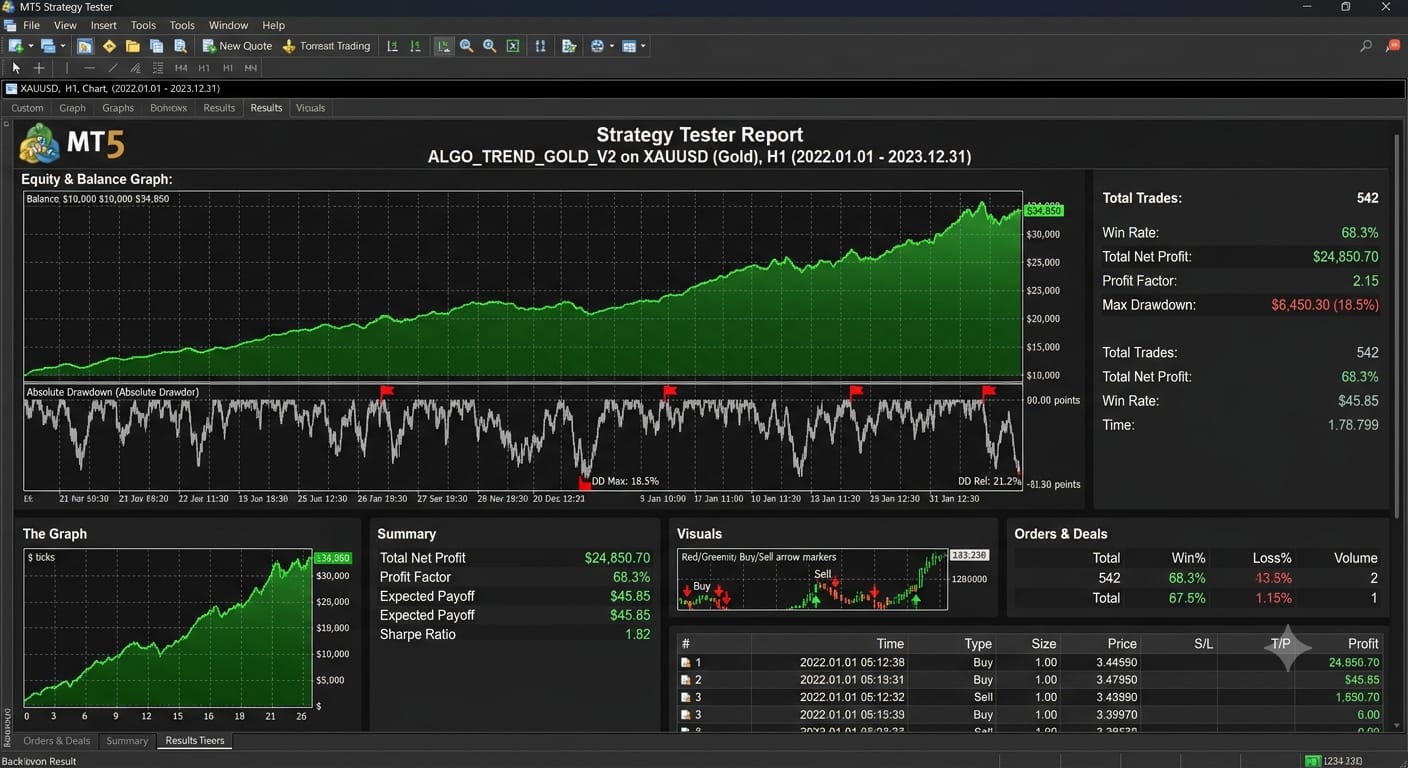
Task: Switch to the Custom tab
Action: coord(27,108)
